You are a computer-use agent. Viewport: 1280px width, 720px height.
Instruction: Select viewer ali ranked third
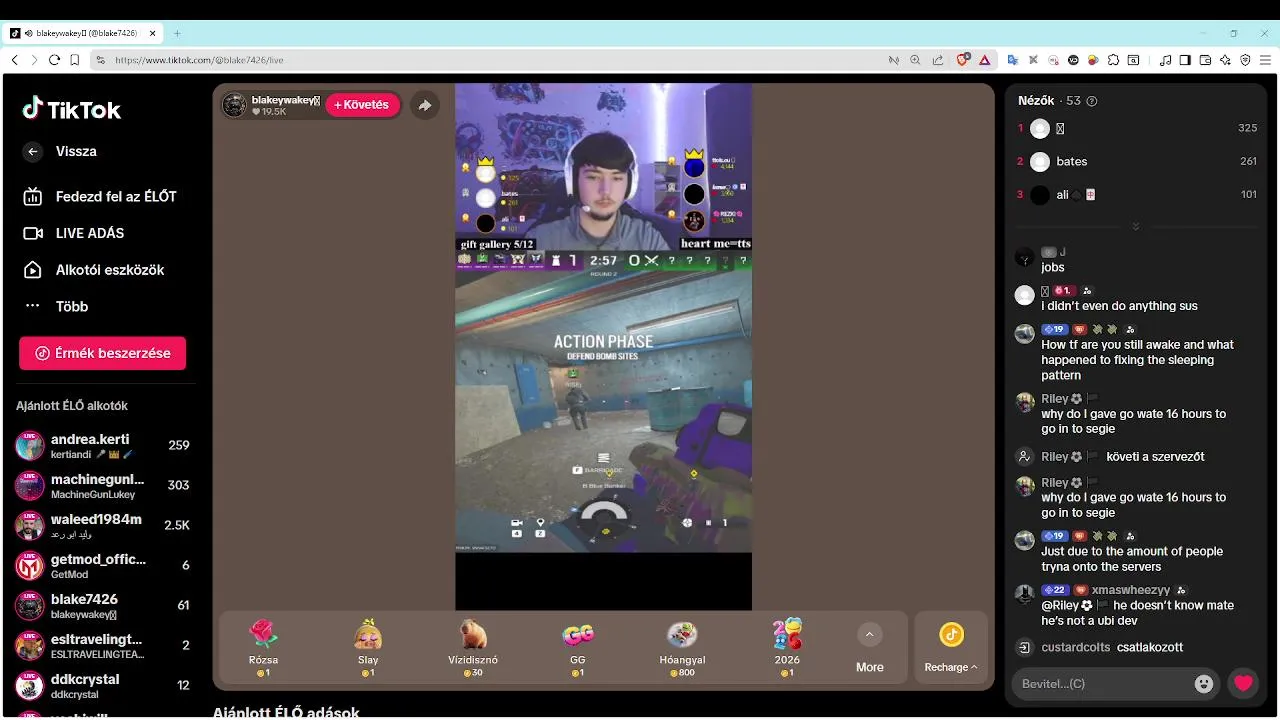pyautogui.click(x=1137, y=194)
